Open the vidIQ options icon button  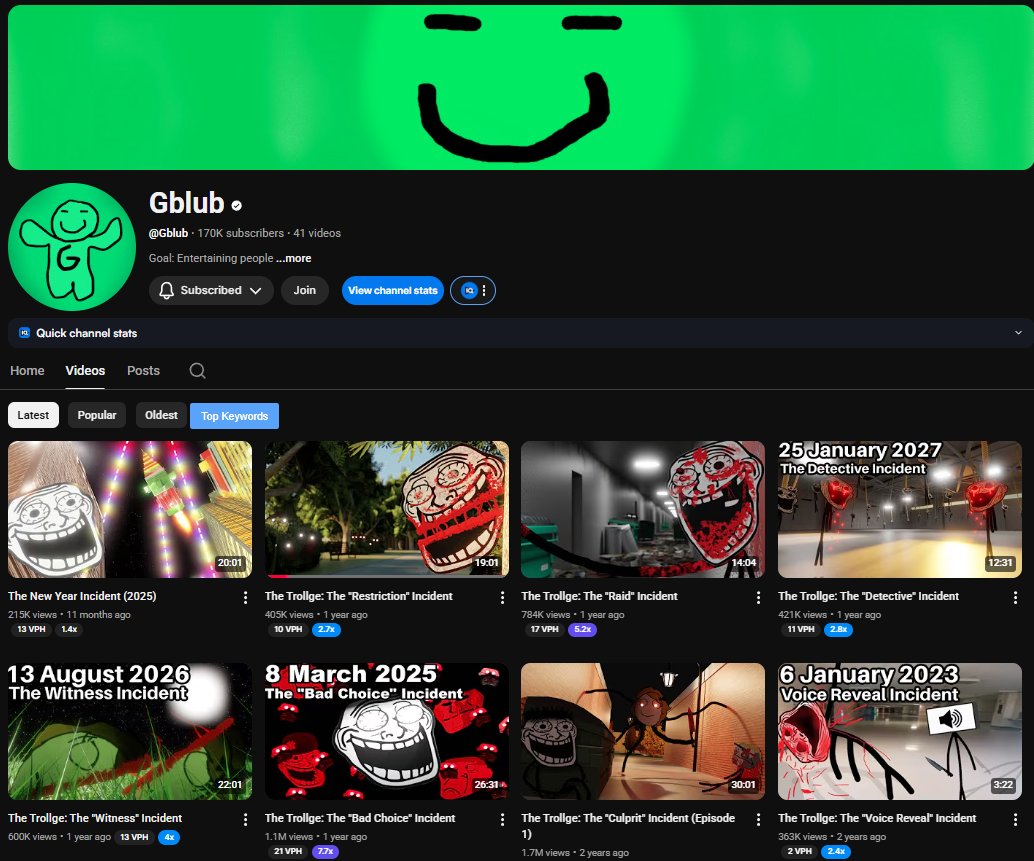pyautogui.click(x=473, y=290)
